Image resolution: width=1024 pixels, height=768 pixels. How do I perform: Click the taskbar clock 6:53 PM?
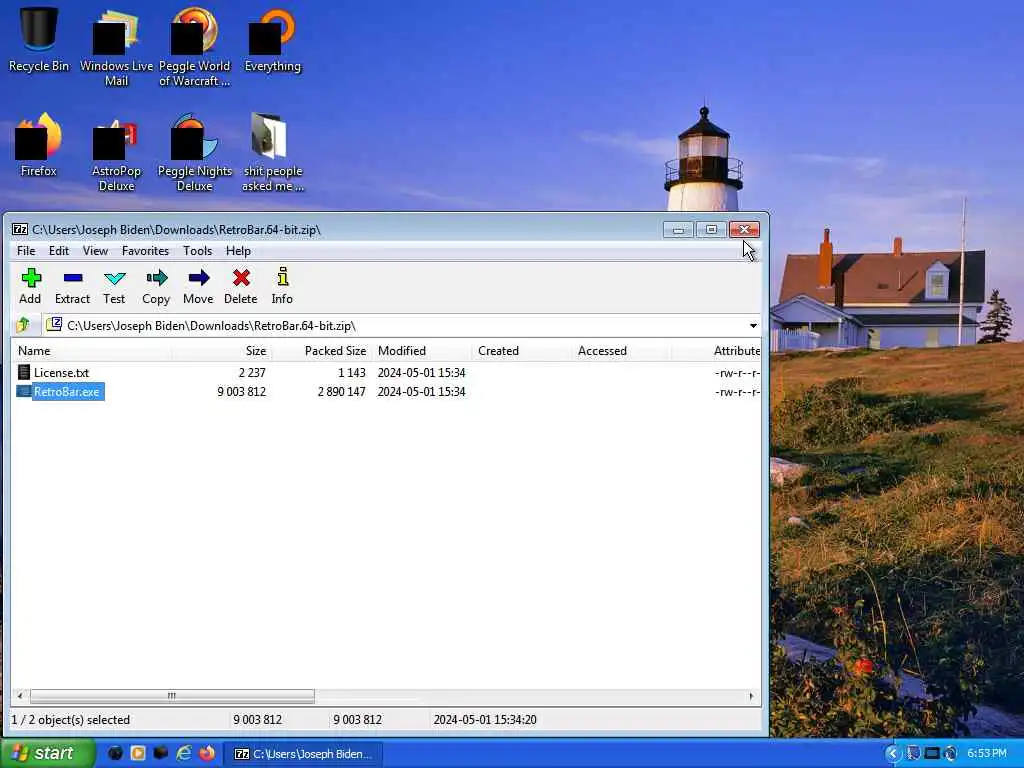point(987,753)
